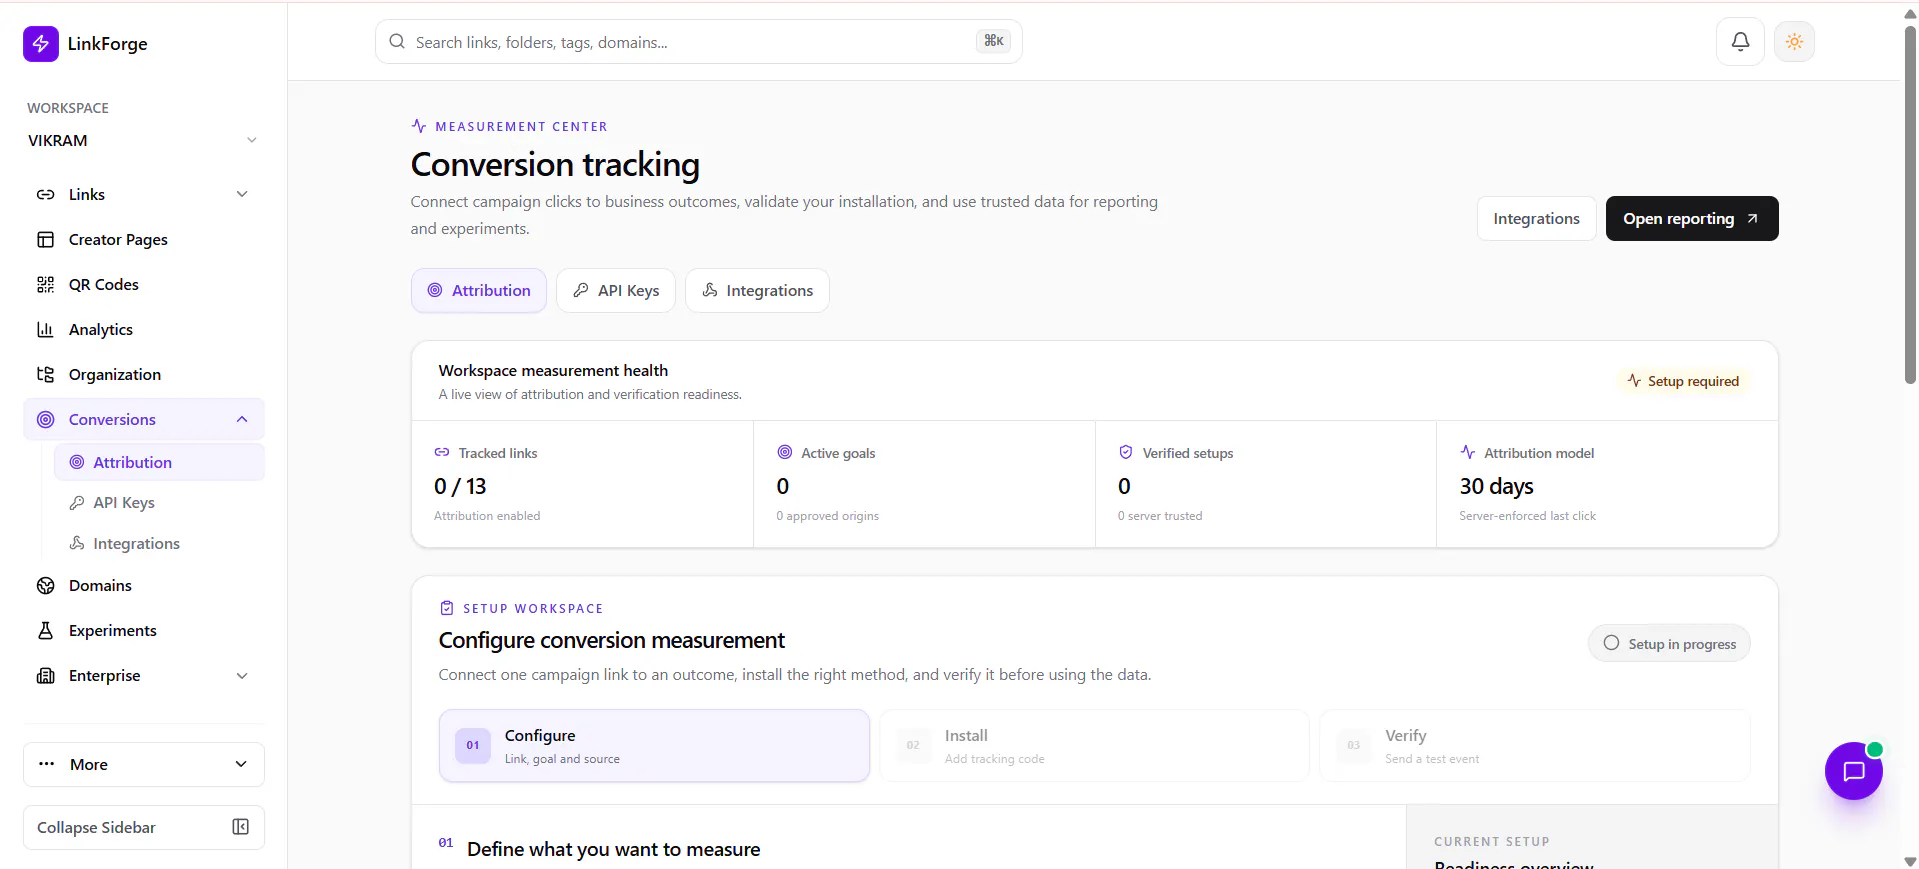Open the chat support bubble
1919x869 pixels.
[x=1853, y=771]
